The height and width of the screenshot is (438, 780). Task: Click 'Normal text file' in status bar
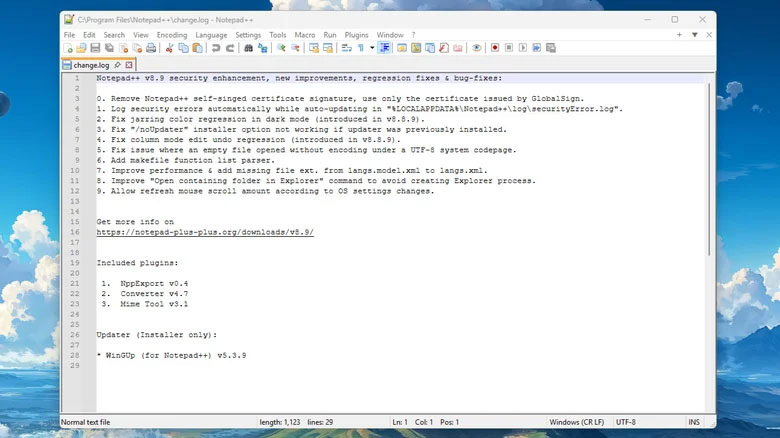pyautogui.click(x=86, y=422)
